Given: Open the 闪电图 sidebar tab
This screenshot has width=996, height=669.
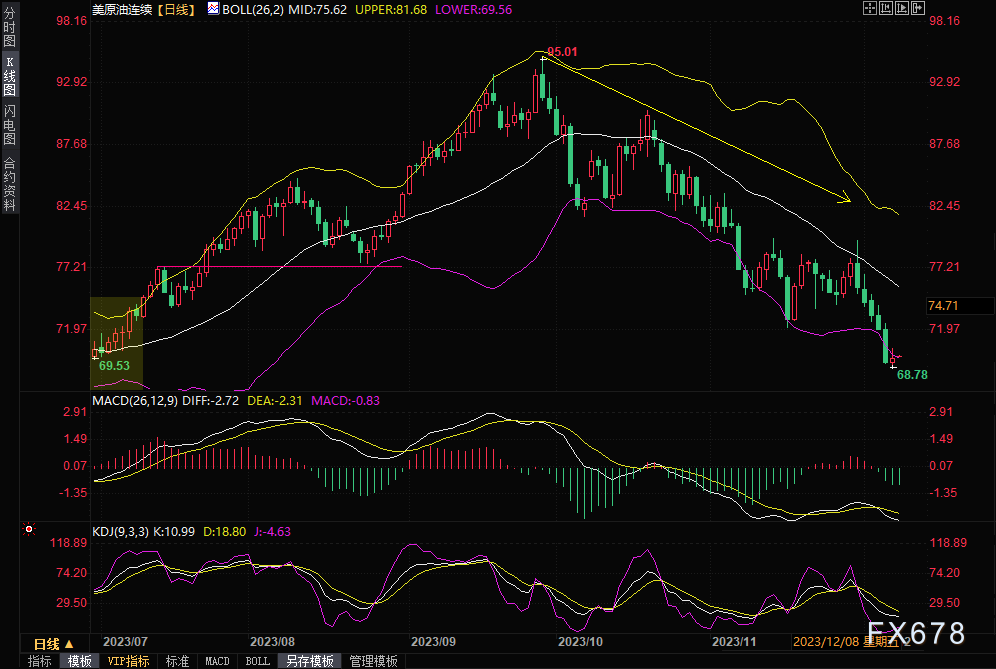Looking at the screenshot, I should (x=9, y=124).
